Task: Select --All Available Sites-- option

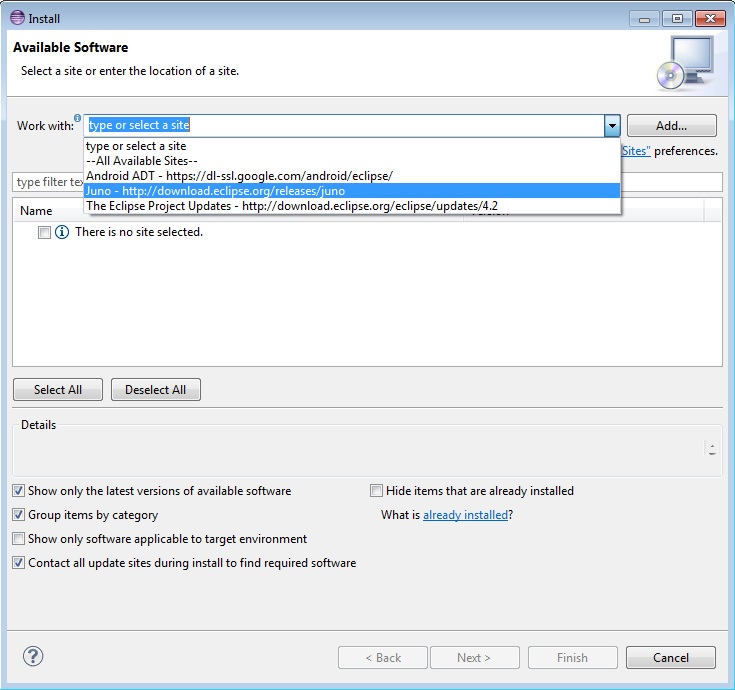Action: 352,161
